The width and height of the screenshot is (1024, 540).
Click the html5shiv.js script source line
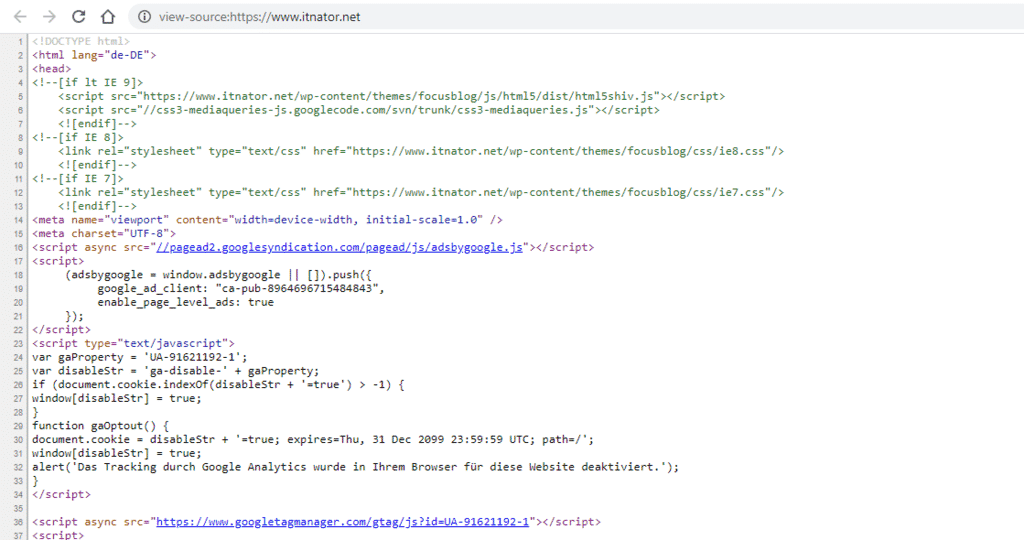391,97
